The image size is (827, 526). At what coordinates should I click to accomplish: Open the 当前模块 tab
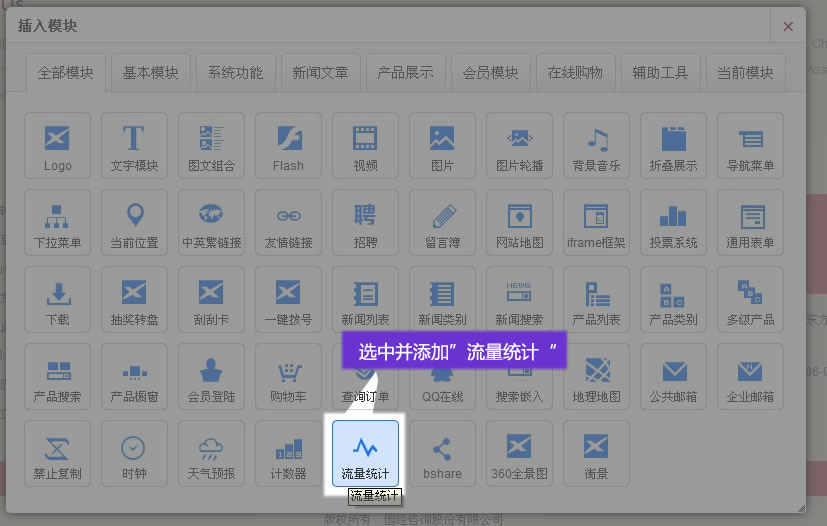[745, 73]
